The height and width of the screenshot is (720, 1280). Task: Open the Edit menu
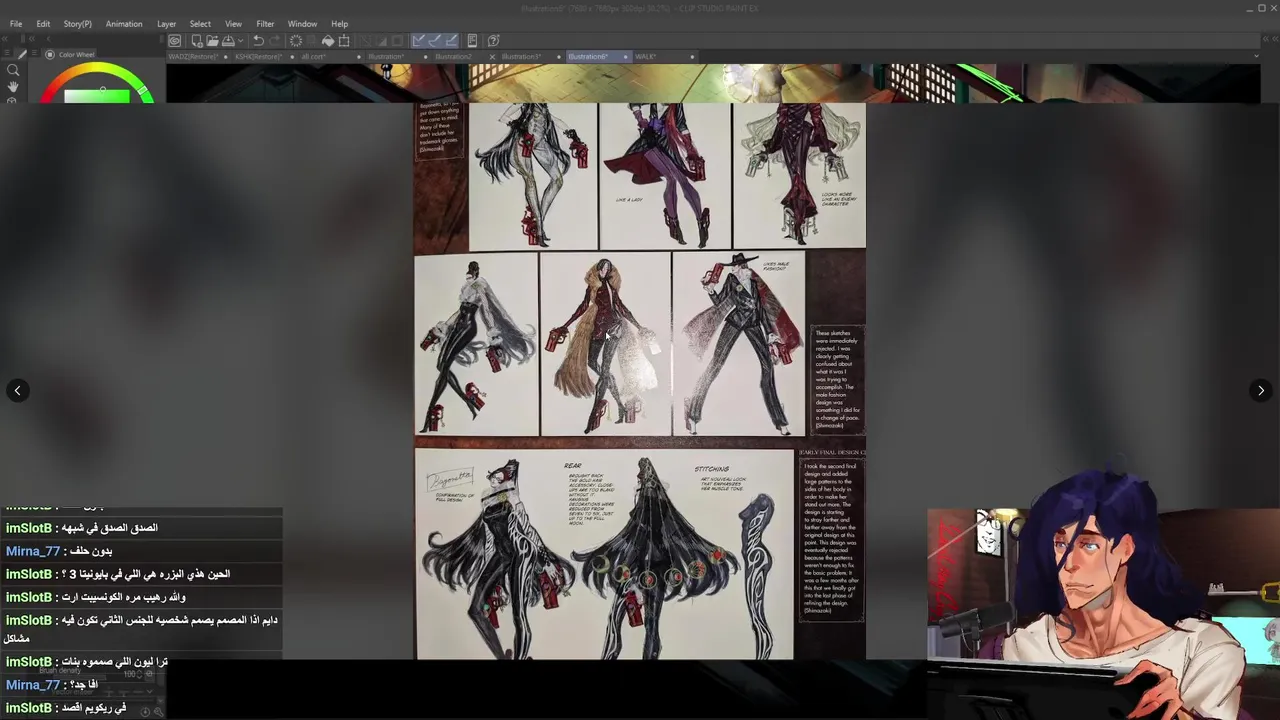click(43, 24)
